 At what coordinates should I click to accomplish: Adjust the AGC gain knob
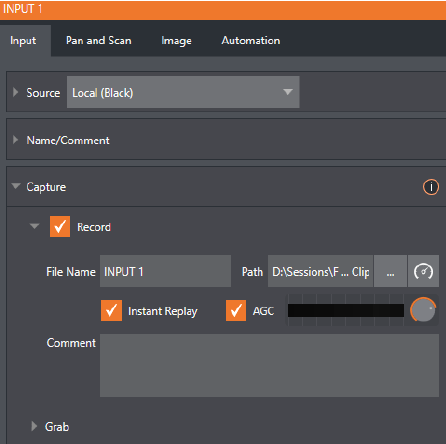click(423, 310)
